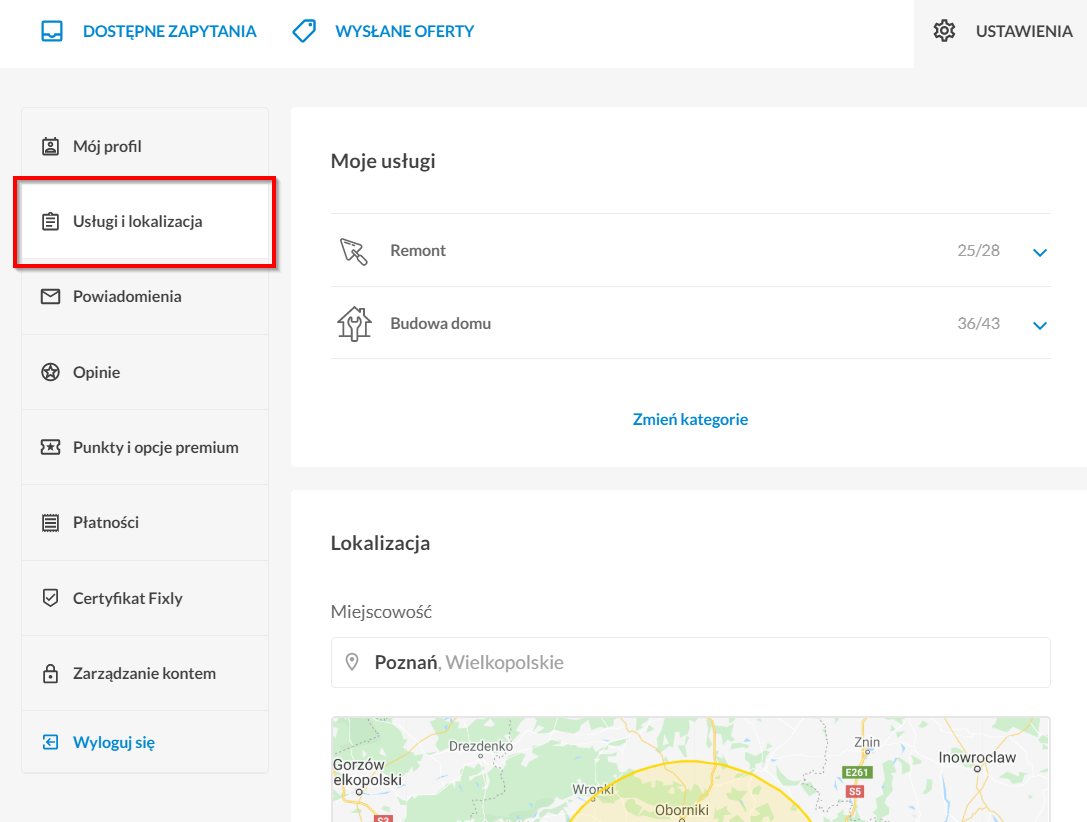Expand the Budowa domu category chevron
The height and width of the screenshot is (822, 1087).
pos(1040,325)
